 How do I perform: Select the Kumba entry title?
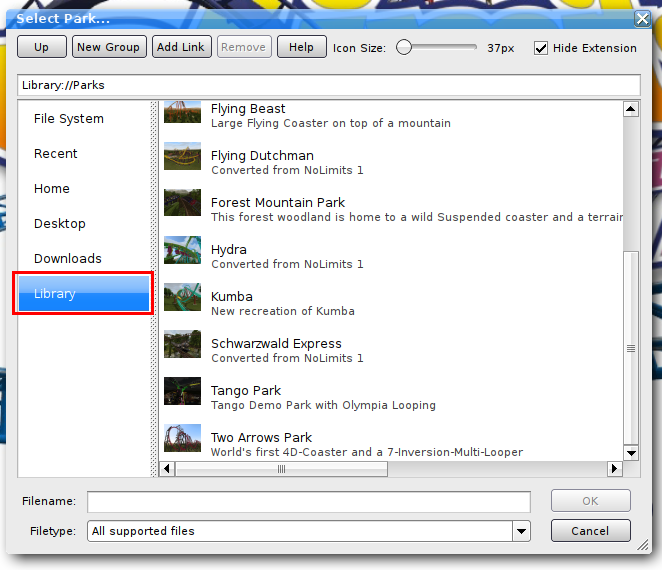click(231, 296)
